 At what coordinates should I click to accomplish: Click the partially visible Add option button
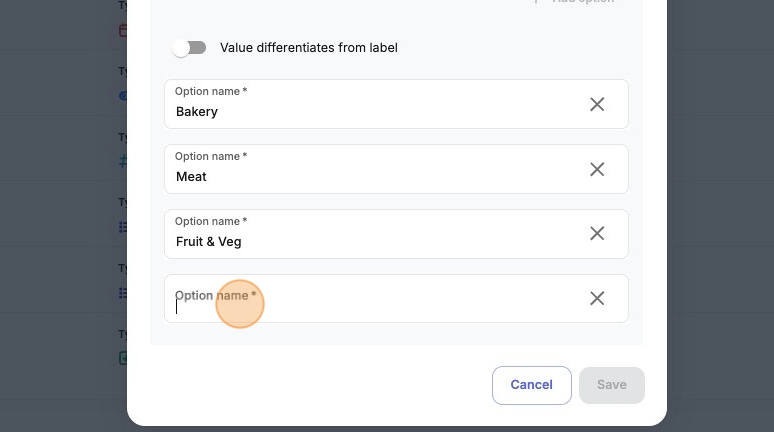coord(575,1)
